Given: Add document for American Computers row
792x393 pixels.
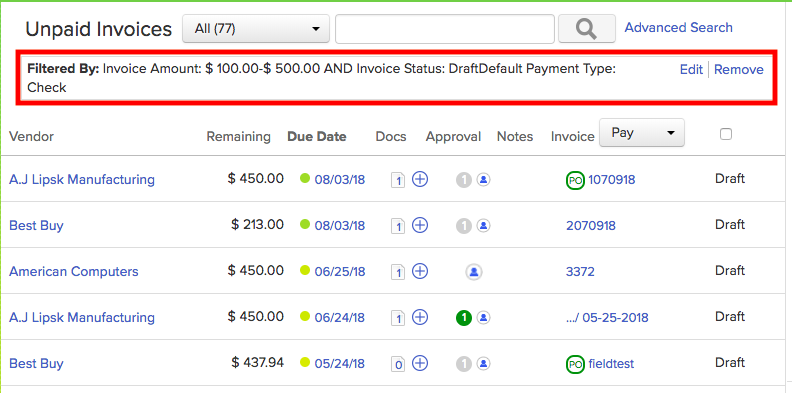Looking at the screenshot, I should coord(420,271).
